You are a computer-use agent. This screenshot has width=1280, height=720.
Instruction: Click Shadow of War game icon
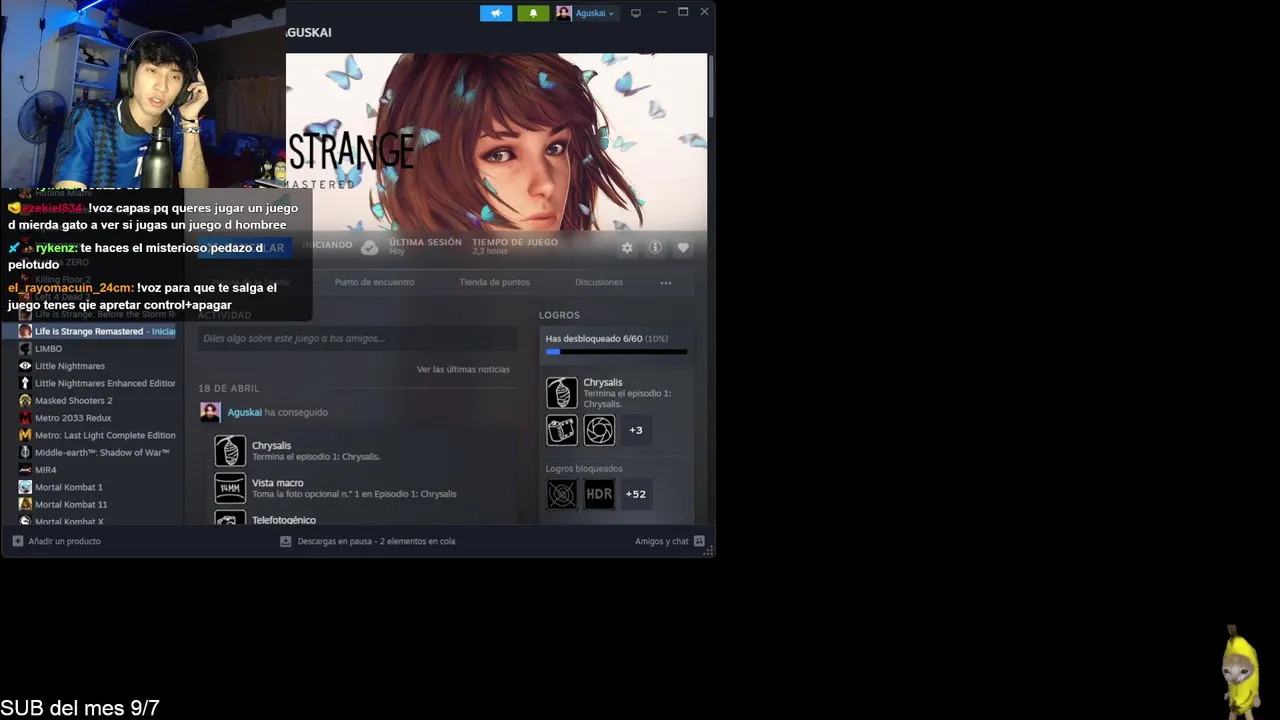25,453
